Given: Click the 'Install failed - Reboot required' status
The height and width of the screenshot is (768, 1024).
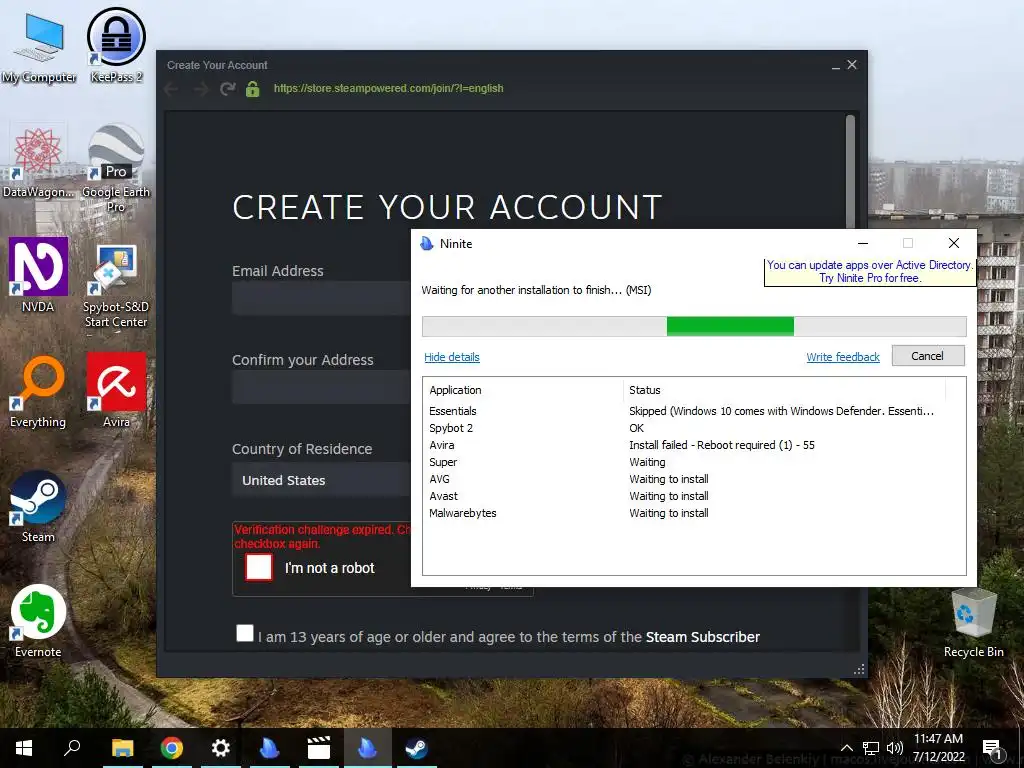Looking at the screenshot, I should (x=722, y=445).
